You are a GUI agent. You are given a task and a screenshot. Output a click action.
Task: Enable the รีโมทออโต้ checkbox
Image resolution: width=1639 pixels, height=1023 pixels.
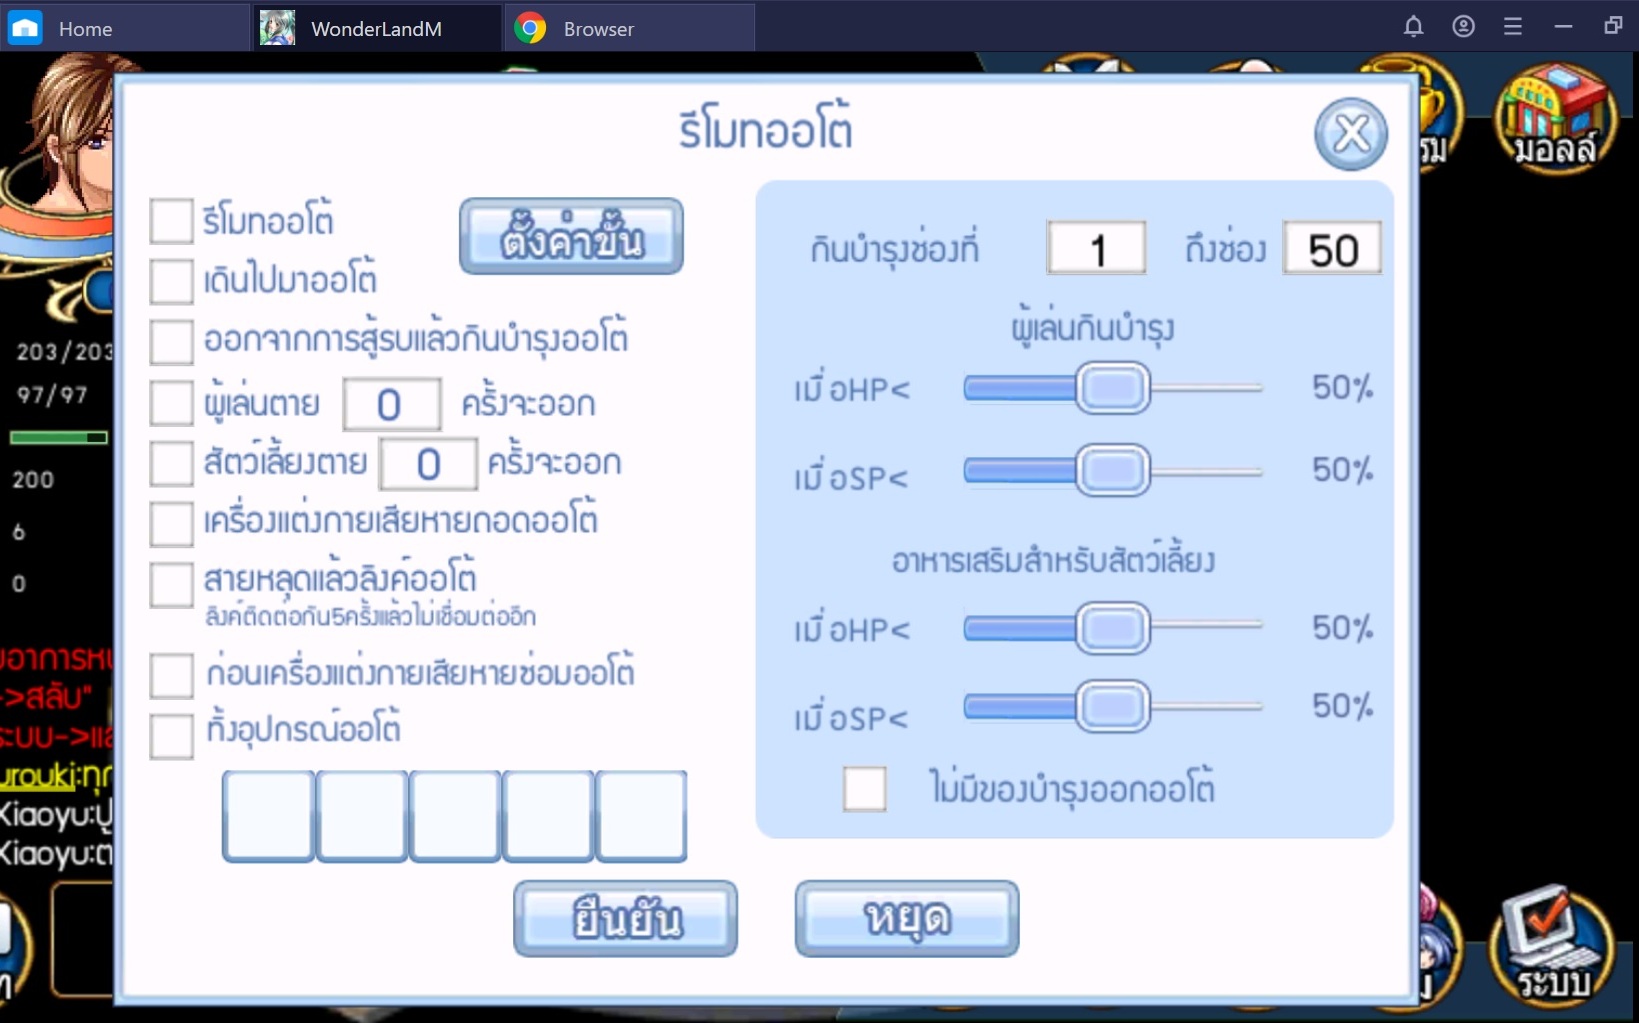pyautogui.click(x=171, y=221)
